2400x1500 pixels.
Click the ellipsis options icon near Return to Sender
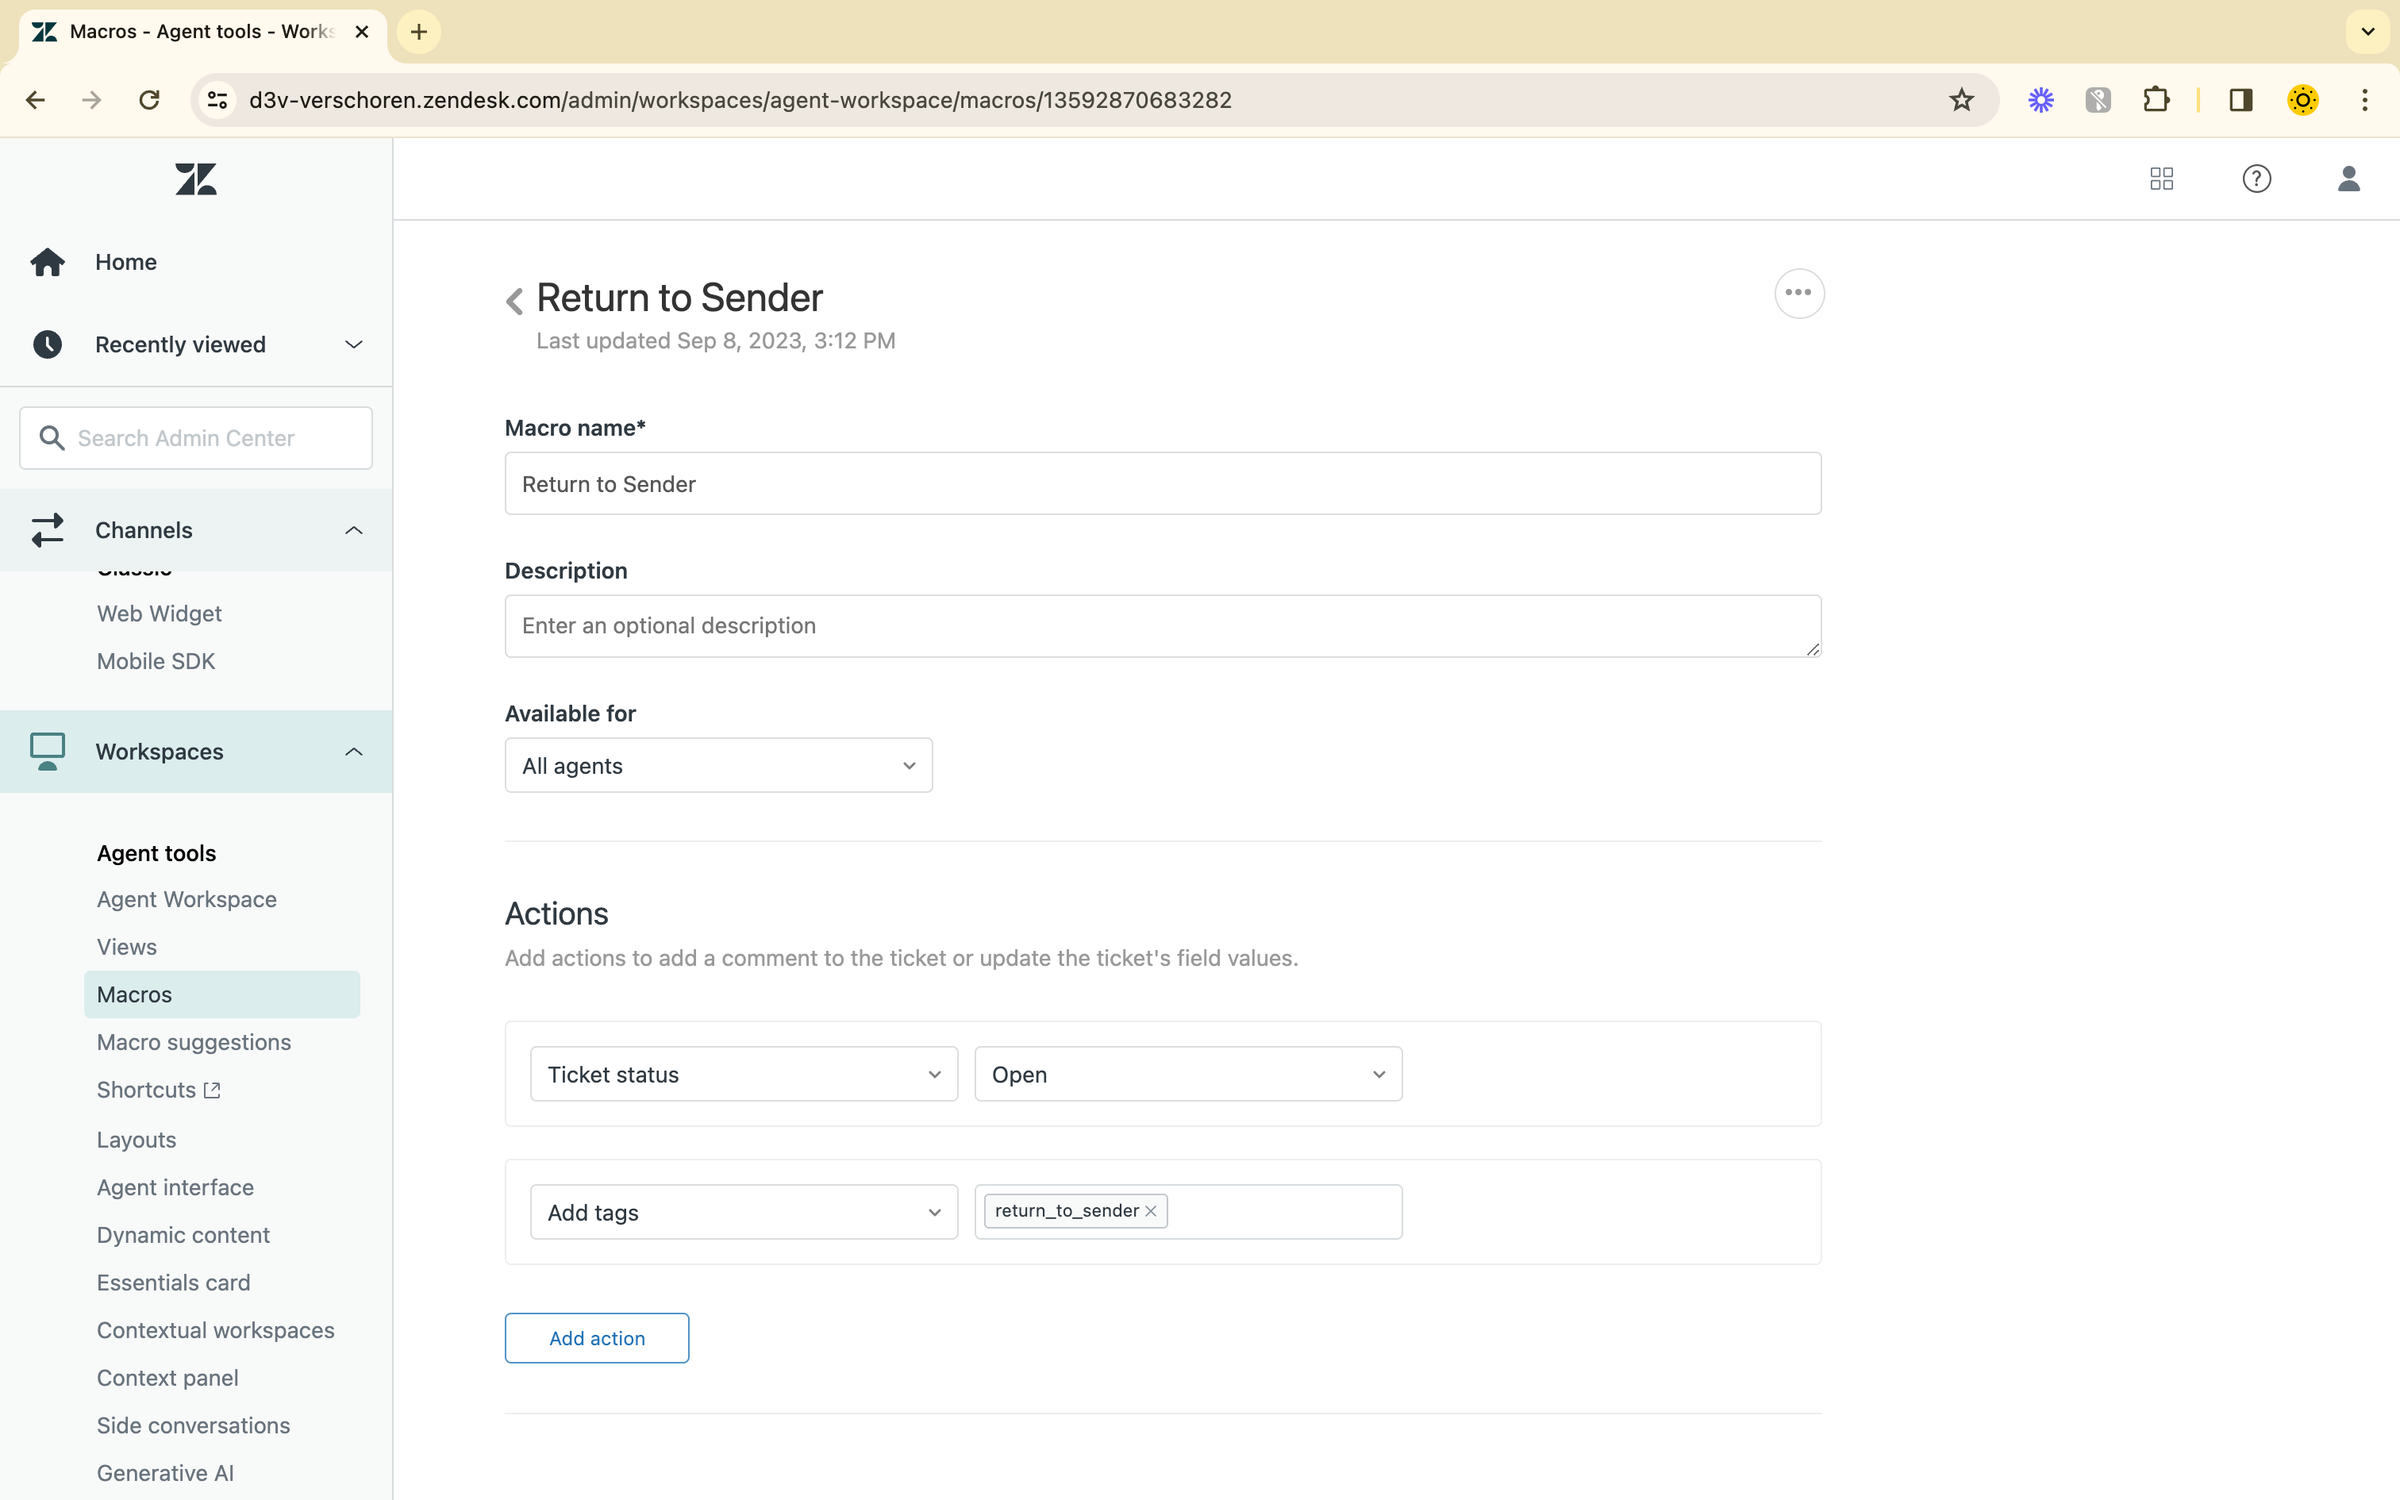(x=1798, y=293)
